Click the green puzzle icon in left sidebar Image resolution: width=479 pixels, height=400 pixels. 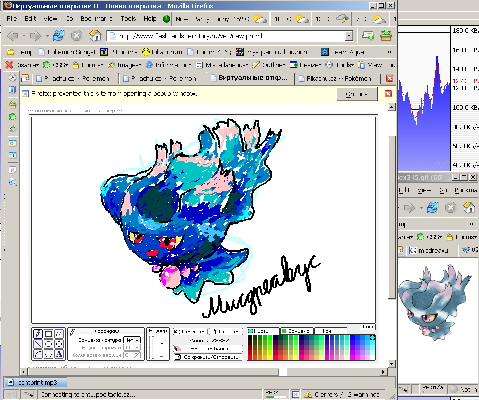point(12,116)
